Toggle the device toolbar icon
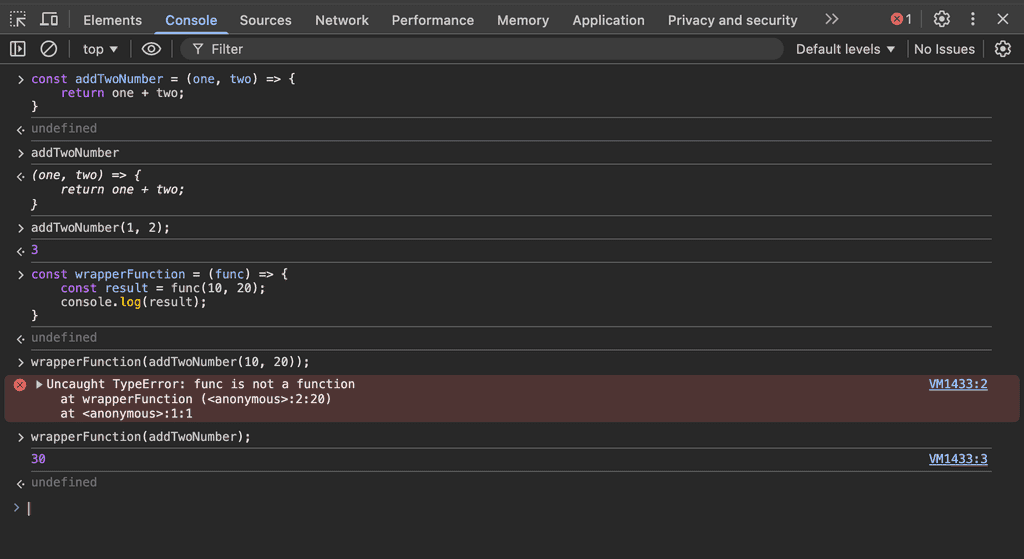The image size is (1024, 559). click(49, 19)
